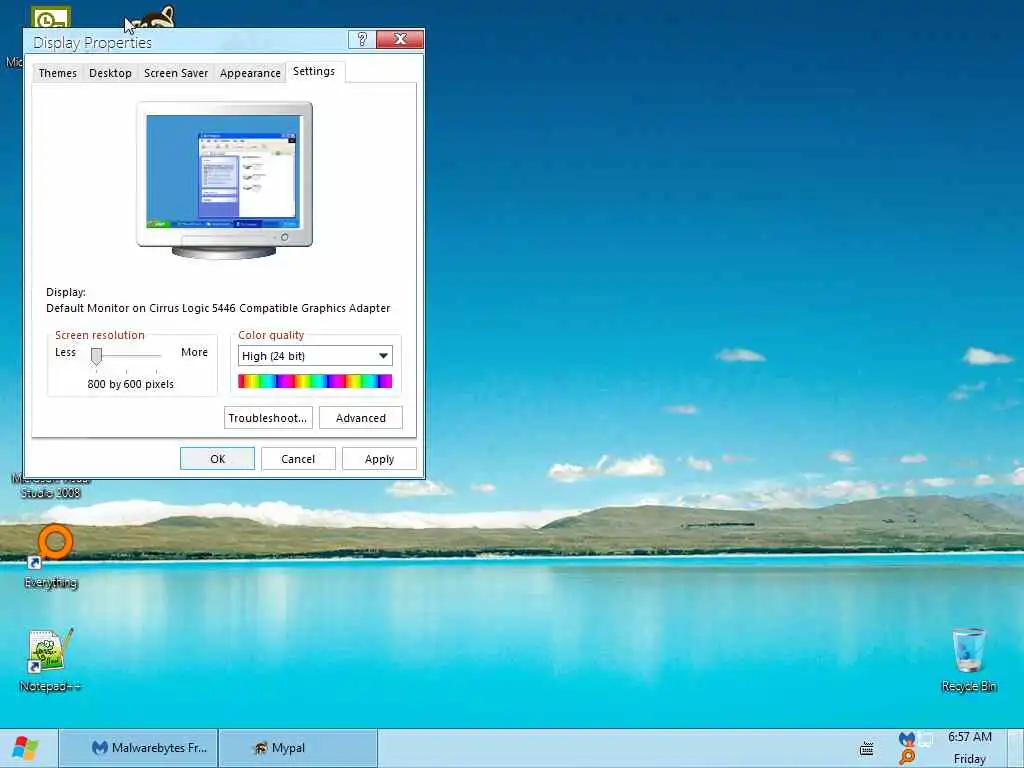
Task: Open the Appearance tab
Action: coord(250,73)
